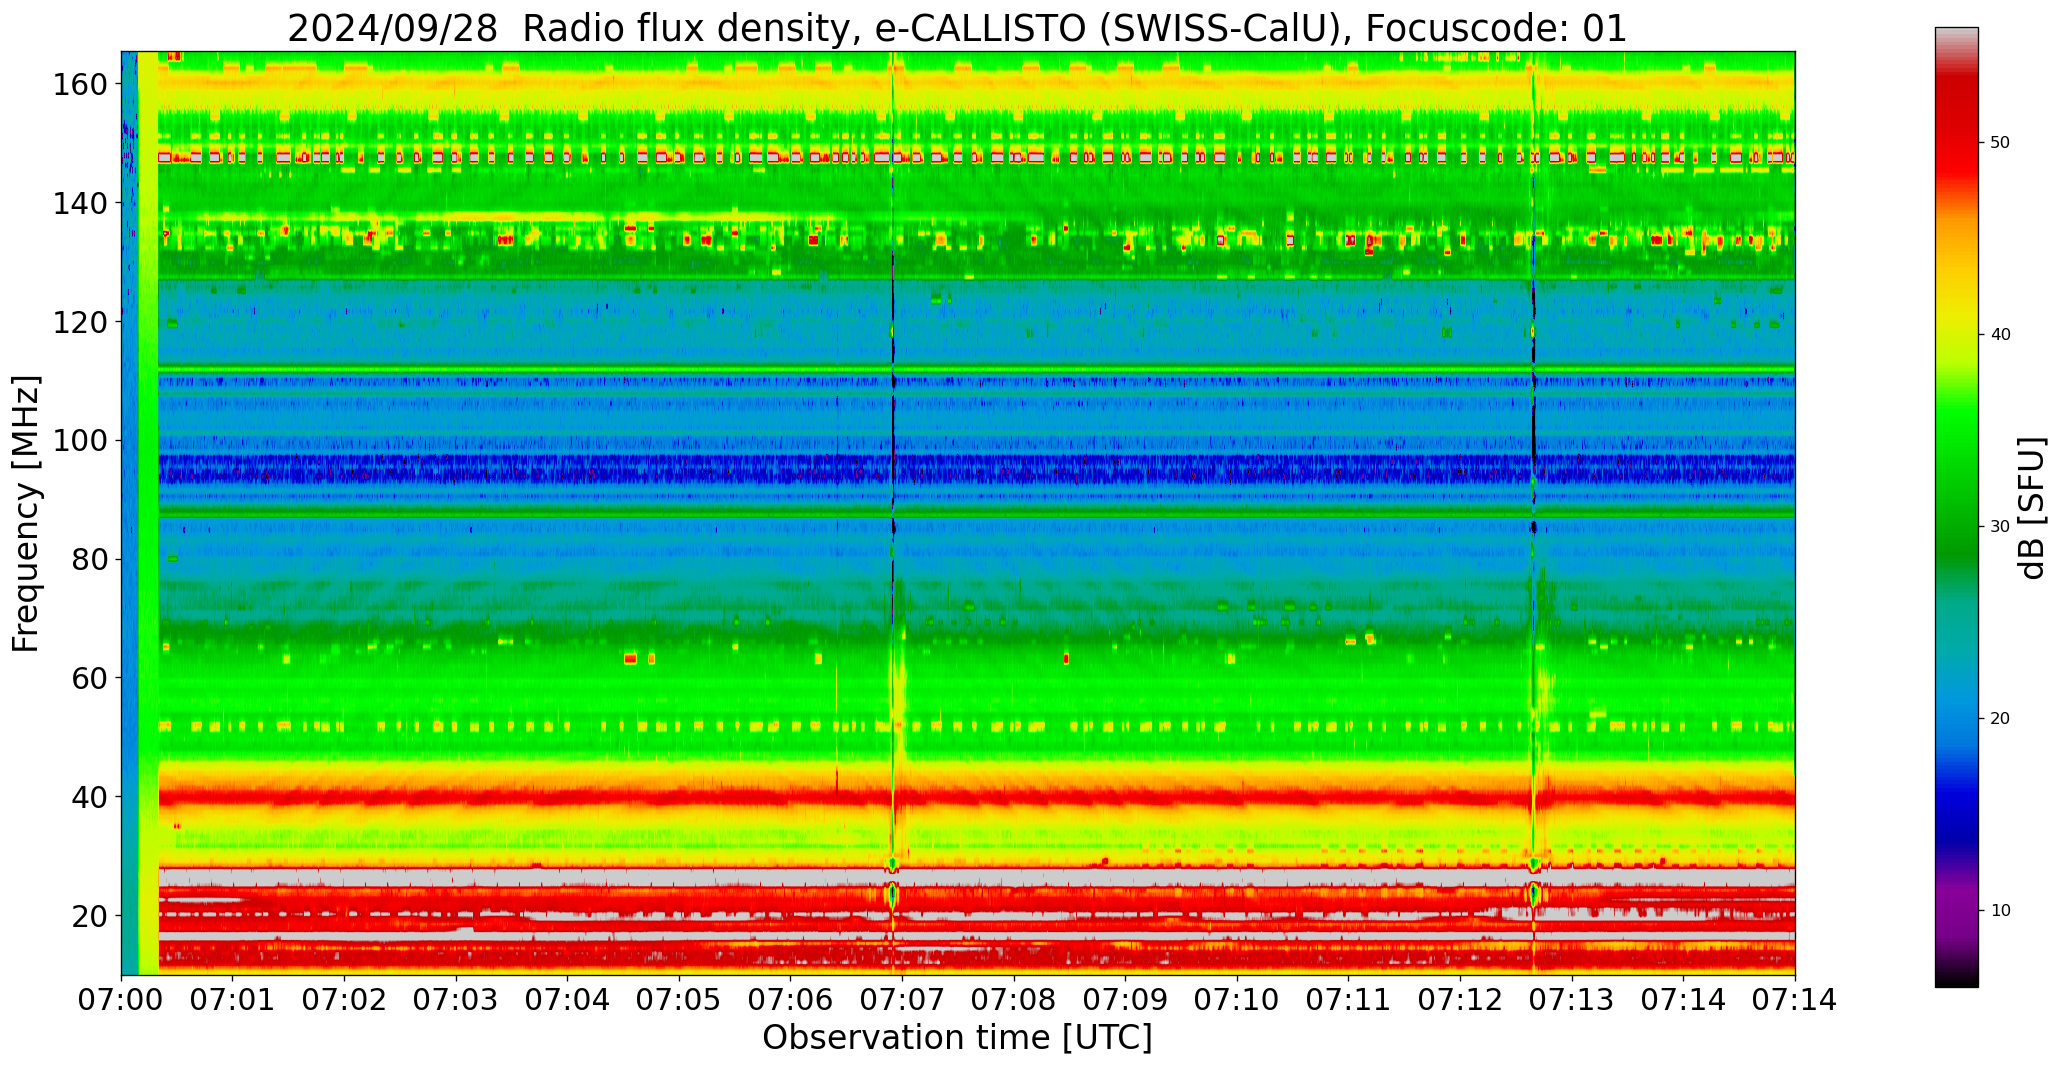This screenshot has height=1067, width=2062.
Task: Click the 07:09 time tick label
Action: [1126, 1000]
